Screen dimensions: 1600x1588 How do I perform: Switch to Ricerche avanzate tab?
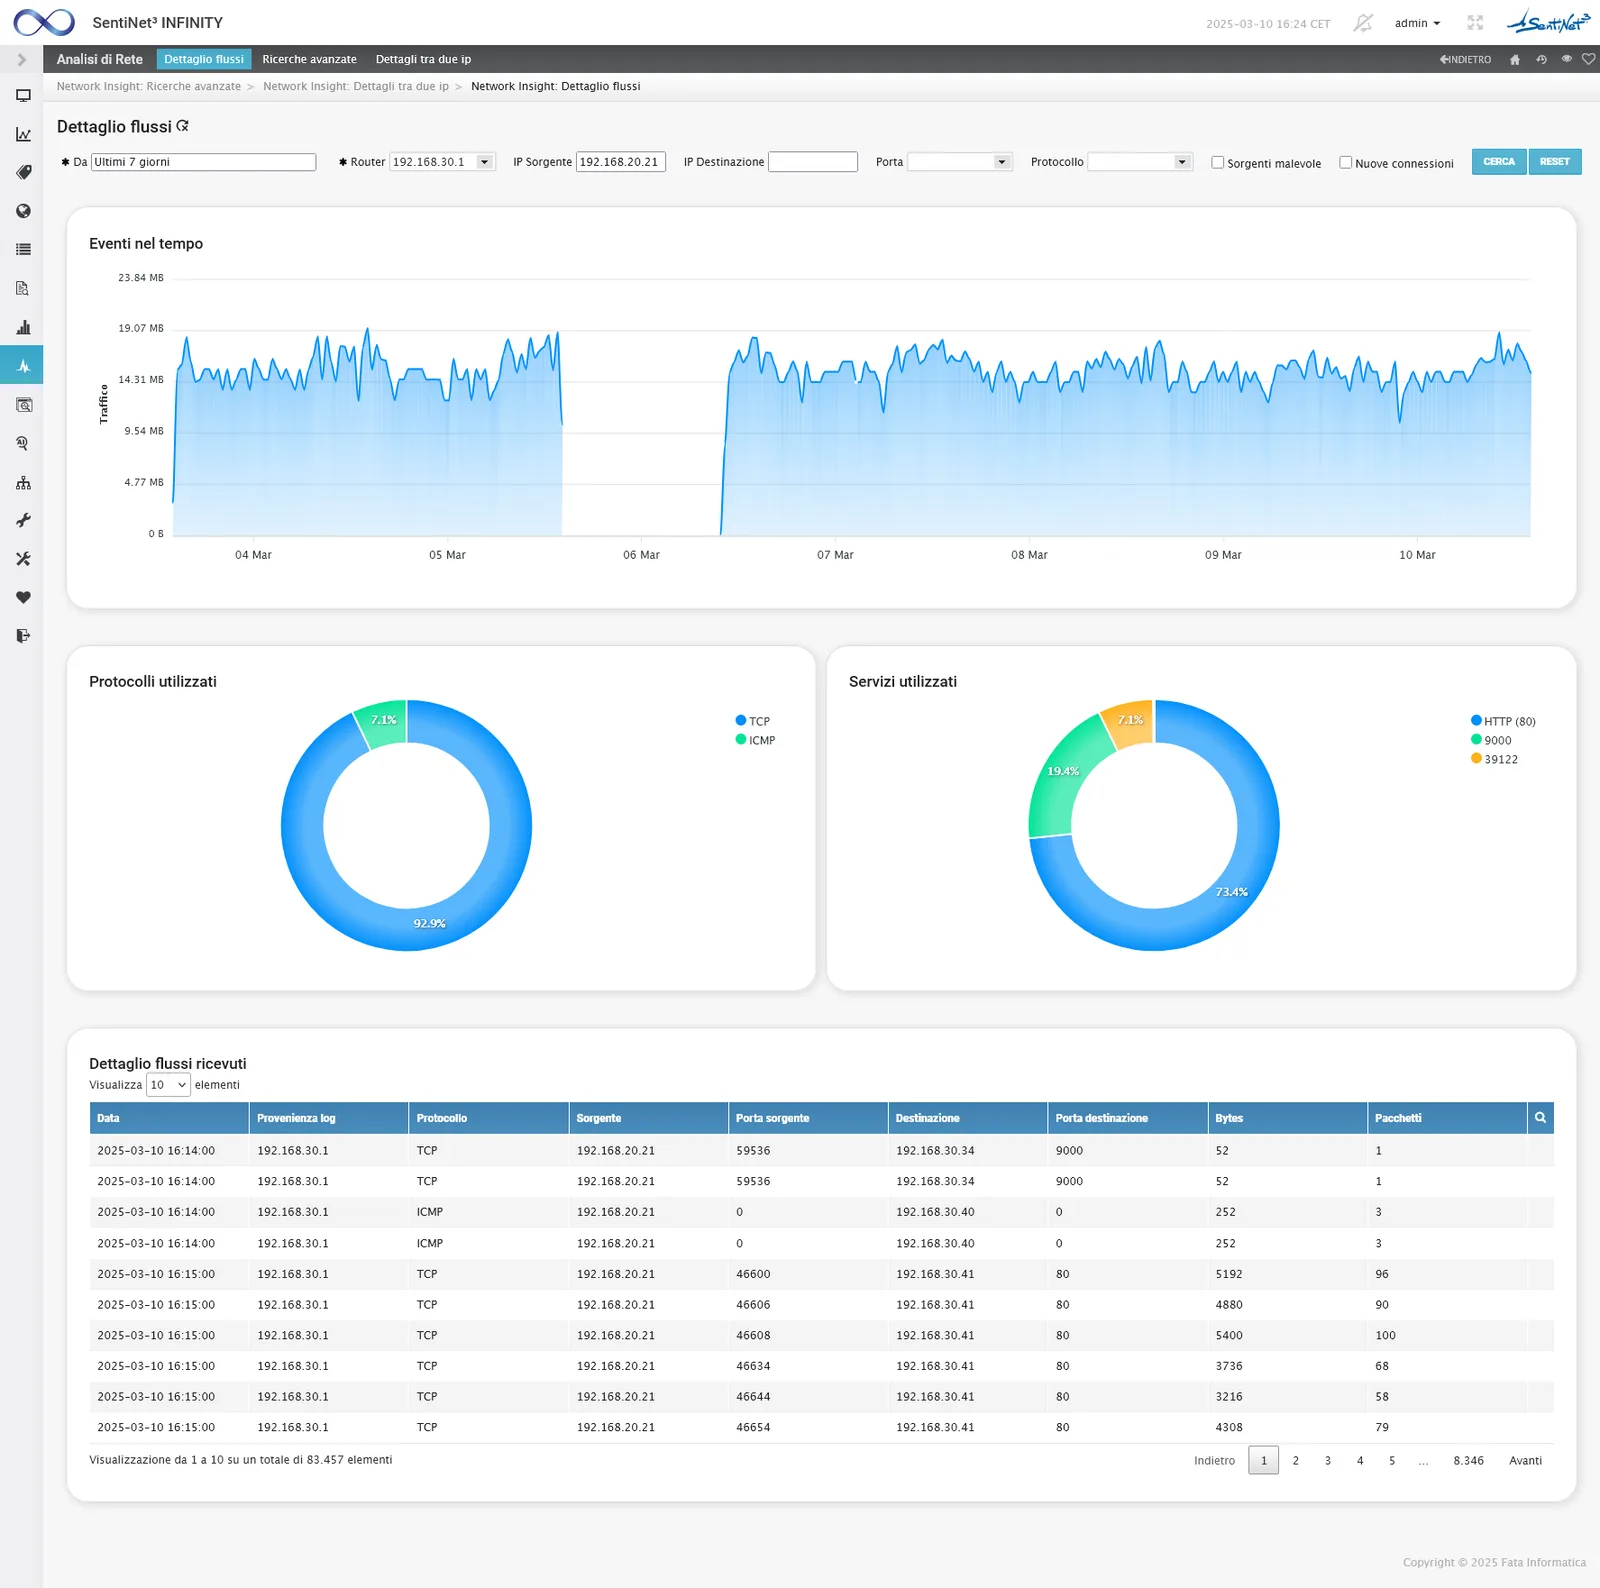[309, 60]
